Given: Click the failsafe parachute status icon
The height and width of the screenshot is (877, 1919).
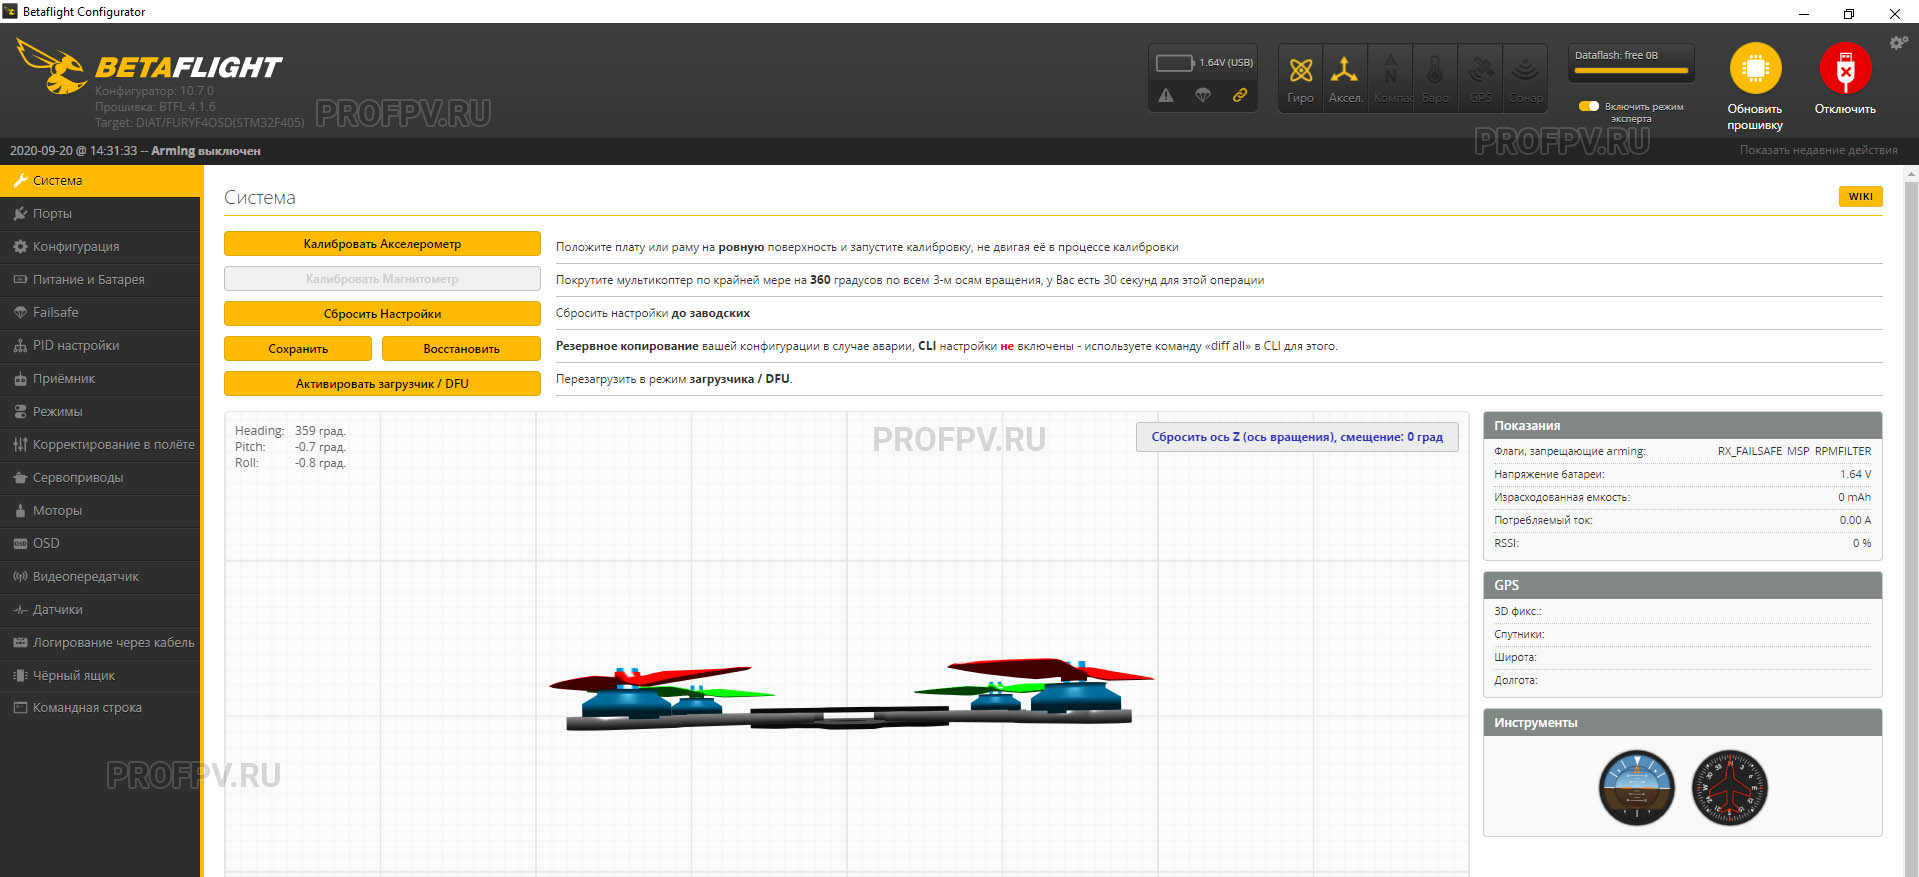Looking at the screenshot, I should coord(1203,95).
